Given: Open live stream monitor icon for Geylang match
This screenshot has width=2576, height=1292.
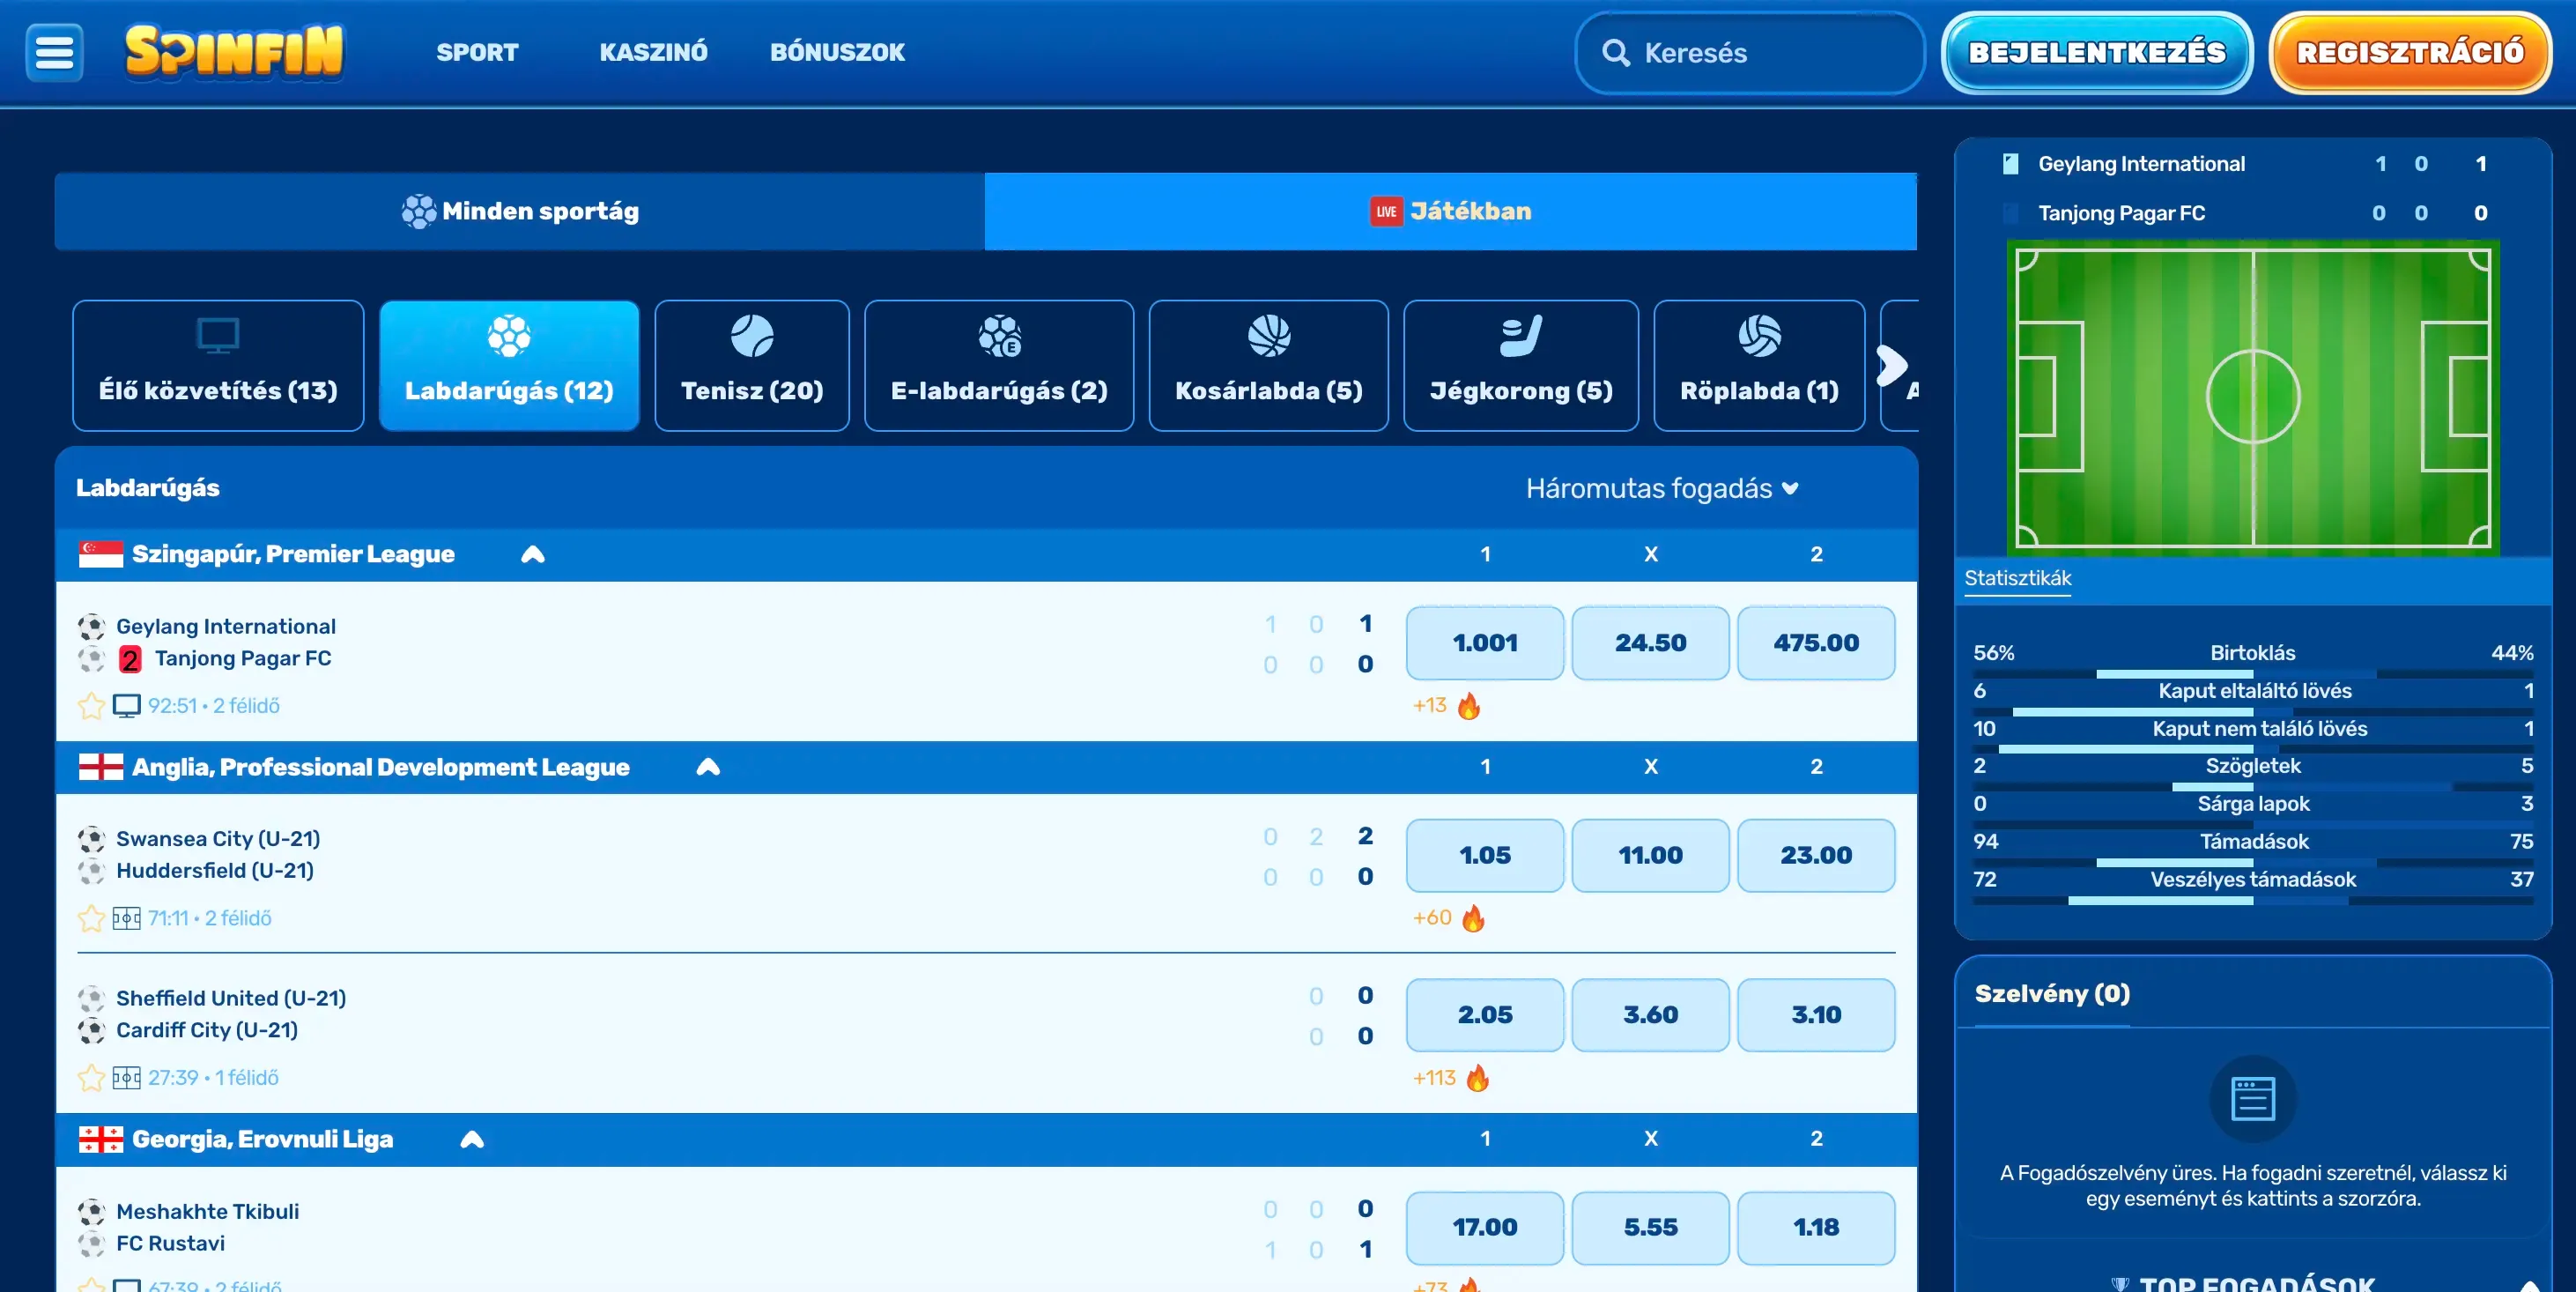Looking at the screenshot, I should pyautogui.click(x=127, y=706).
